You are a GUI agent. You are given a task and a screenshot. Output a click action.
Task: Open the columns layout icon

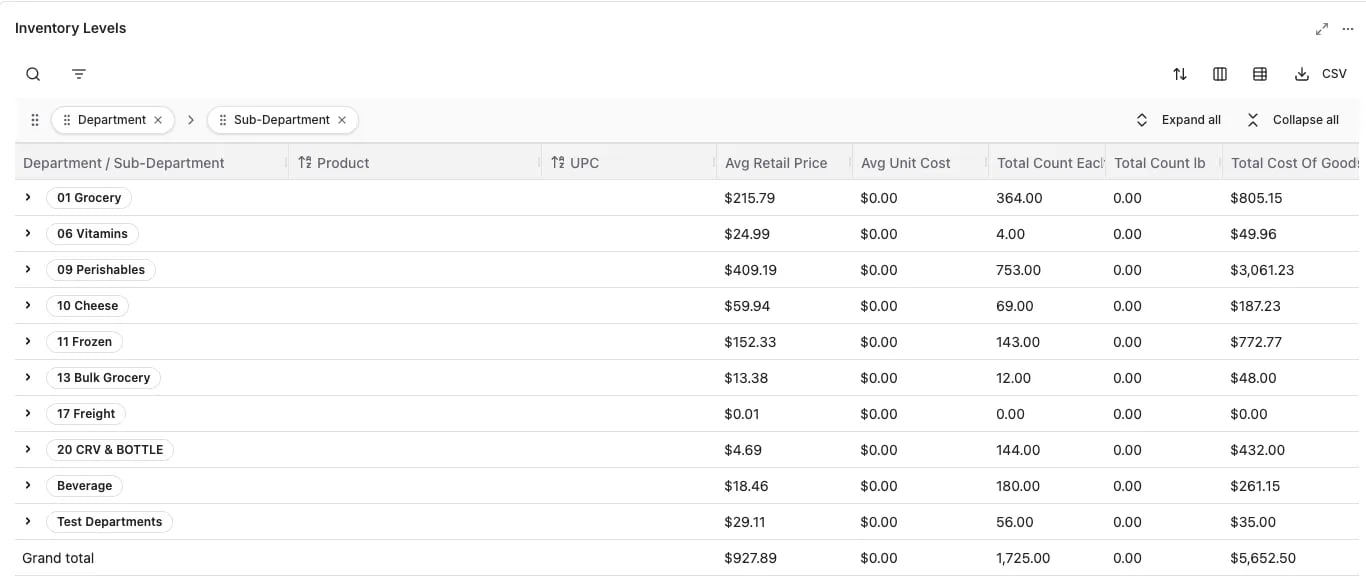1220,74
